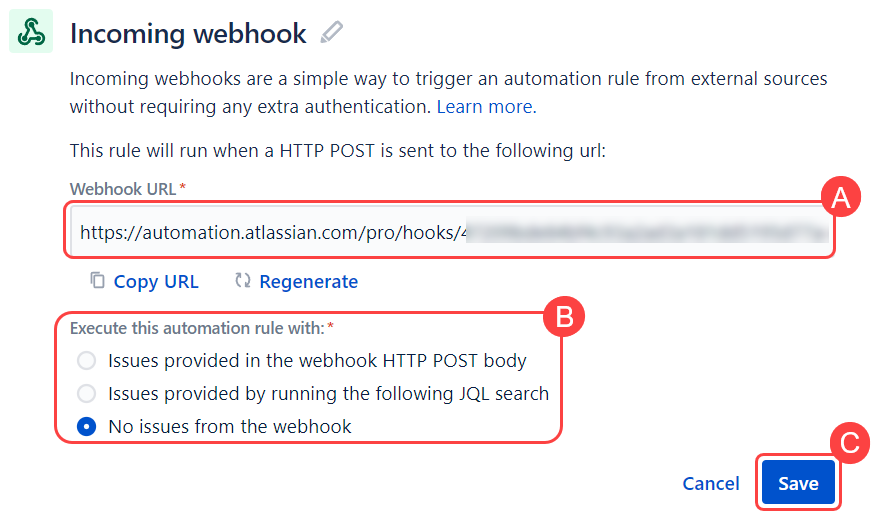Click the "Webhook URL" field label
This screenshot has height=520, width=879.
click(x=123, y=188)
